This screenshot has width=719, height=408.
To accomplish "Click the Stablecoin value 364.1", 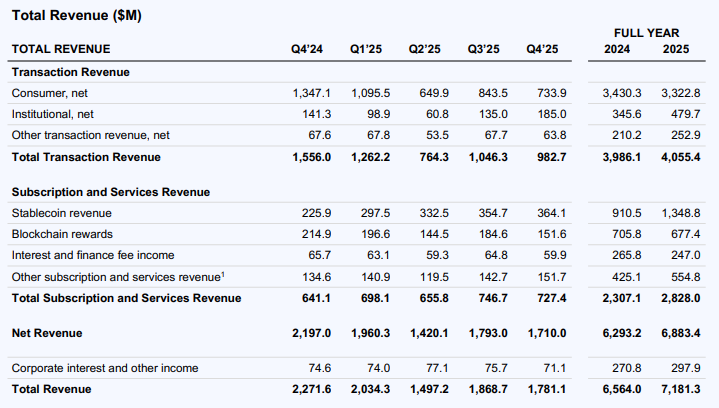I will 552,213.
